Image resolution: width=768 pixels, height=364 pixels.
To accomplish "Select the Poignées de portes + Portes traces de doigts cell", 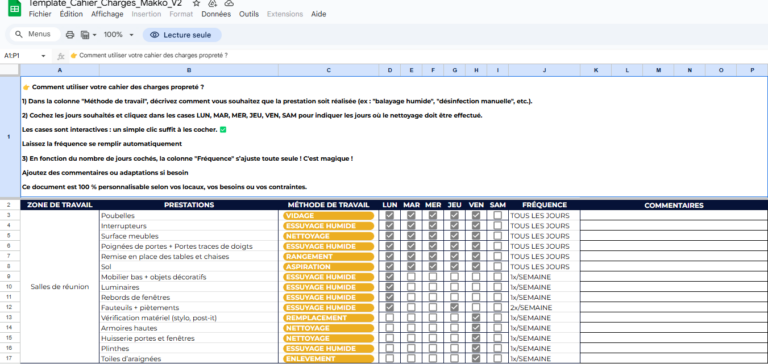I will pyautogui.click(x=189, y=246).
